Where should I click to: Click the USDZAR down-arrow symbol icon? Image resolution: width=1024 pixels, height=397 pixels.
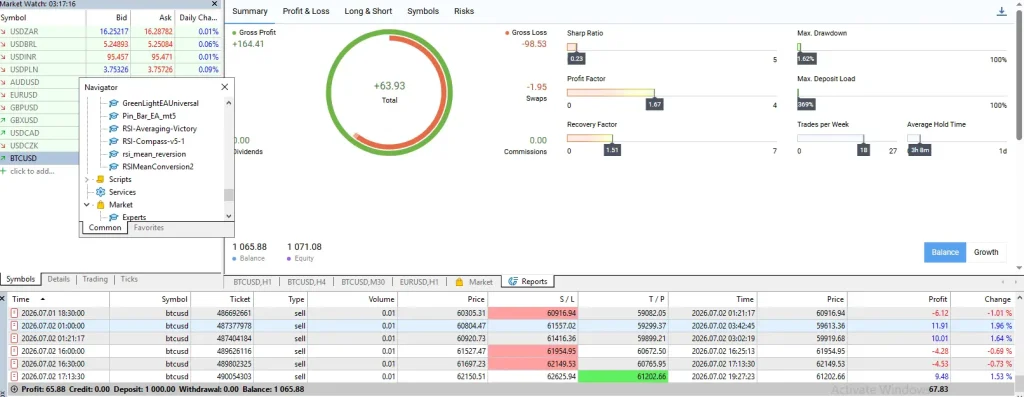[4, 31]
